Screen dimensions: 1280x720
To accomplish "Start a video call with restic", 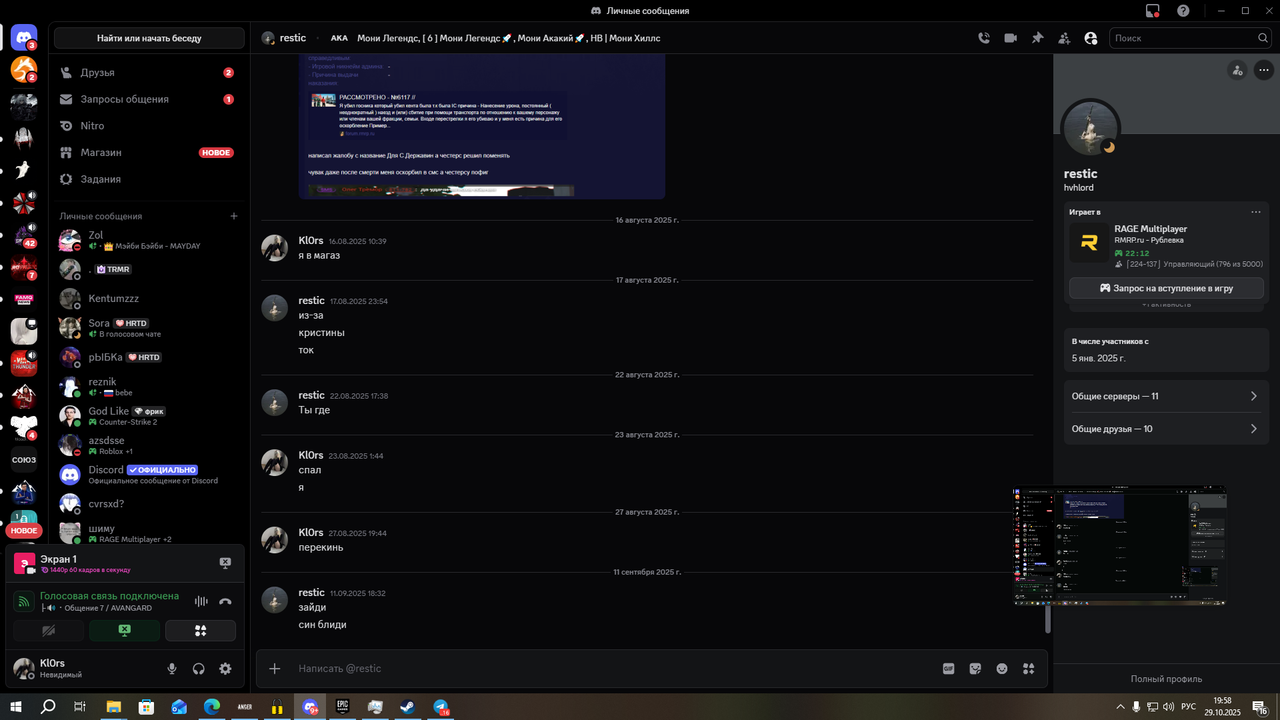I will 1010,38.
